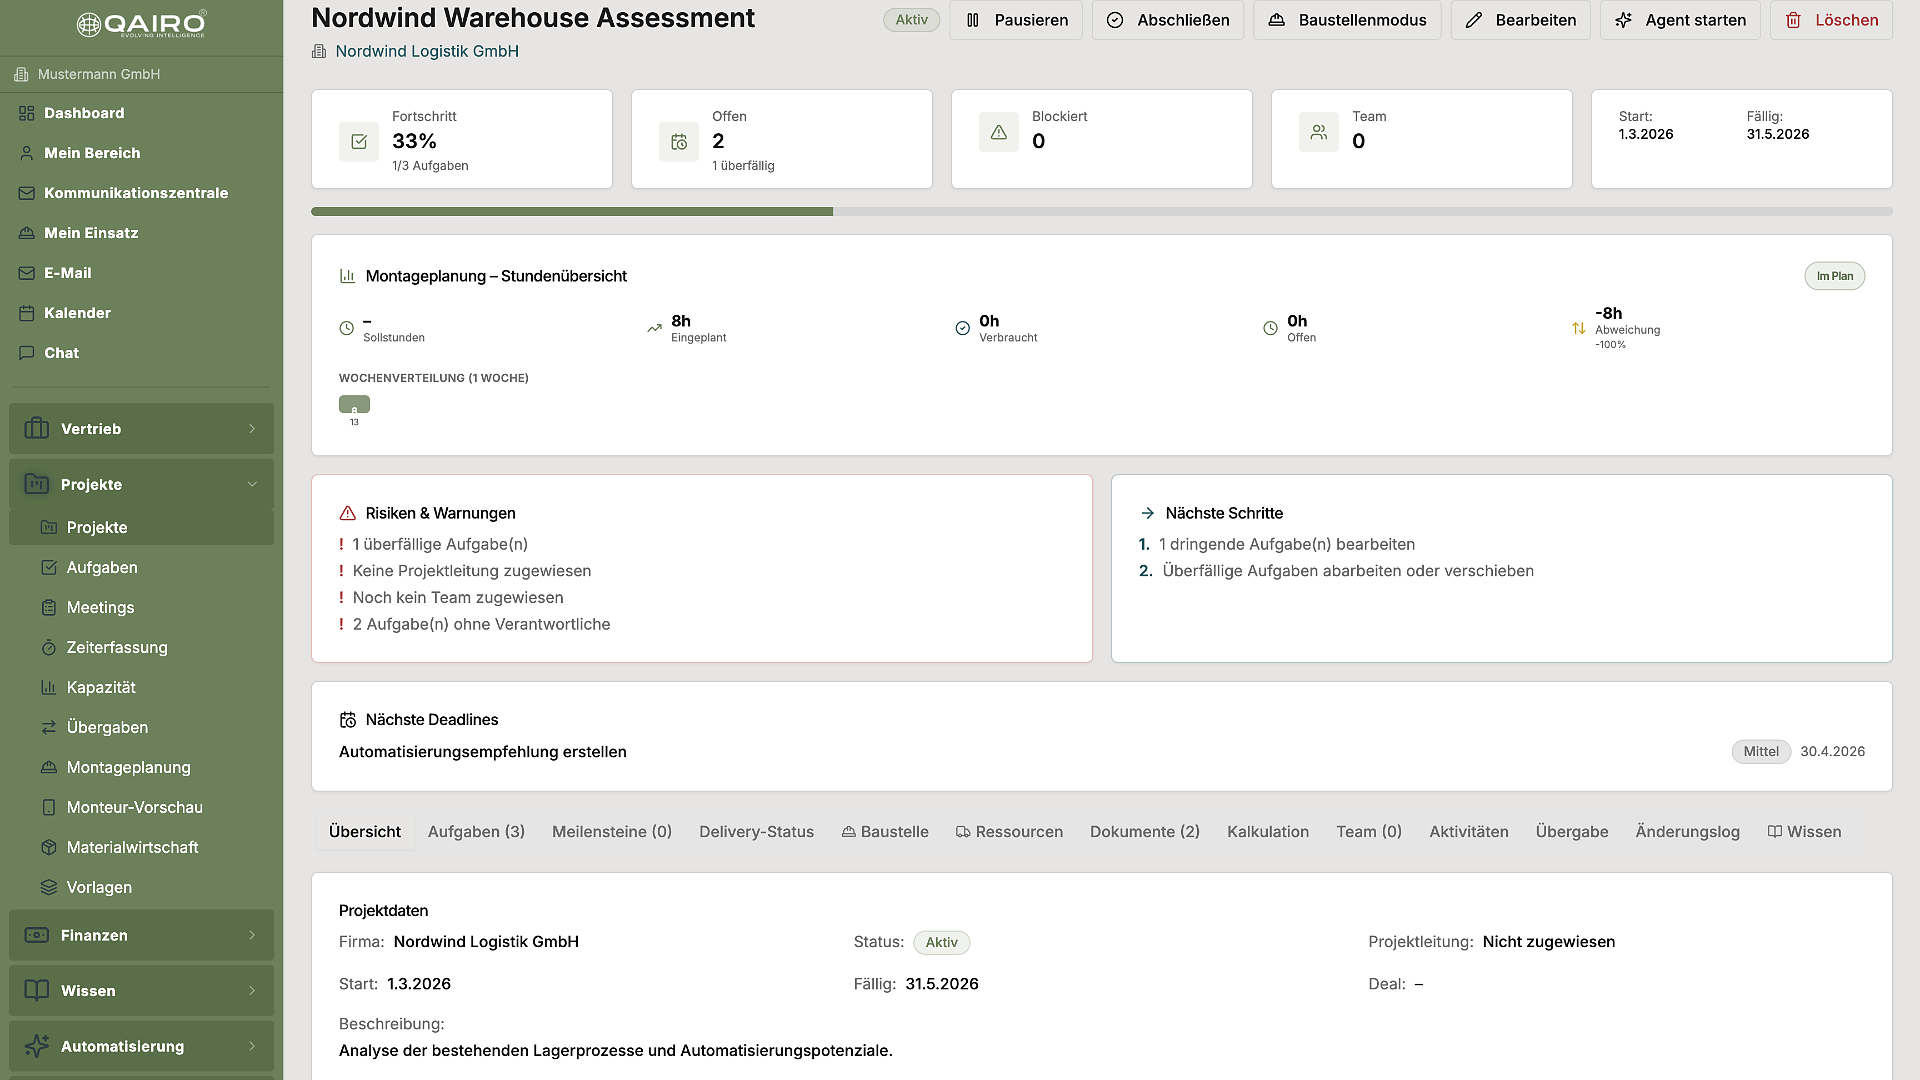
Task: Click the project progress bar
Action: coord(1100,211)
